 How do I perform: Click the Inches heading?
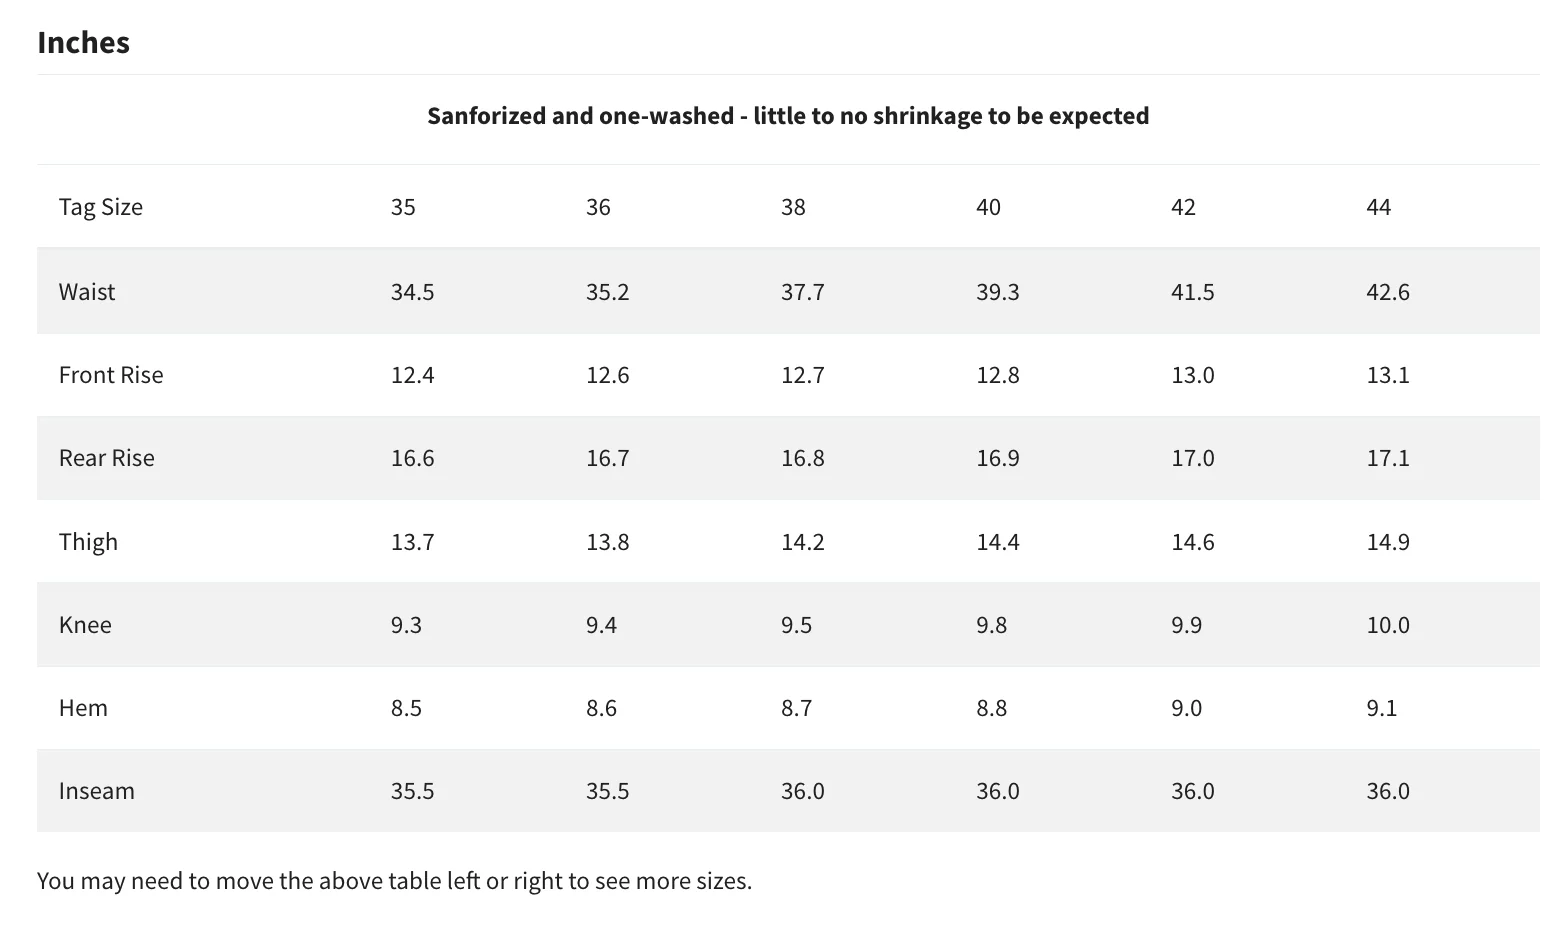[x=83, y=43]
